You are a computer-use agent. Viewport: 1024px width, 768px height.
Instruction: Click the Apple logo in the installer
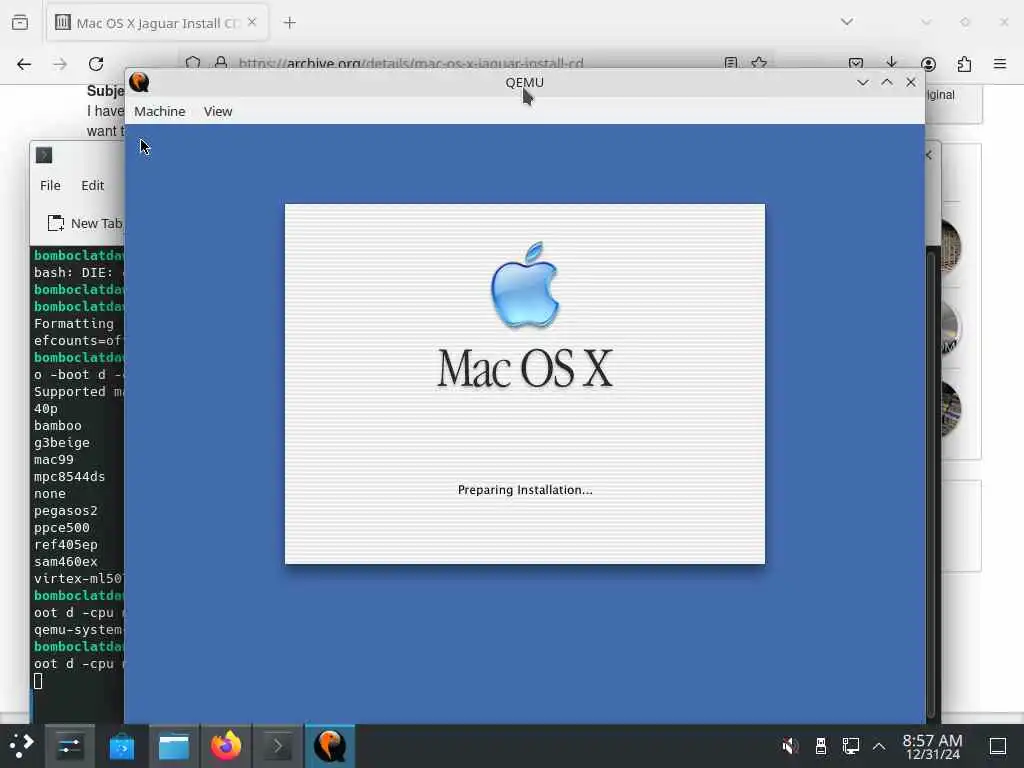coord(525,284)
